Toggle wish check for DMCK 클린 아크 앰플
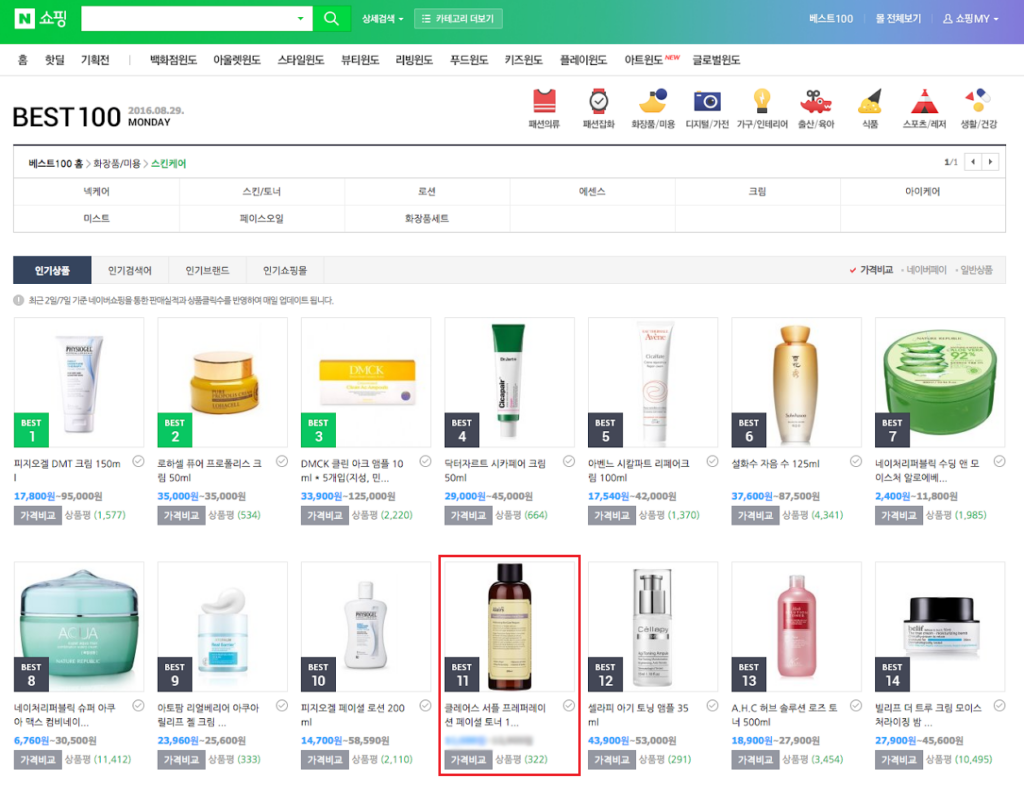The image size is (1024, 785). tap(425, 462)
